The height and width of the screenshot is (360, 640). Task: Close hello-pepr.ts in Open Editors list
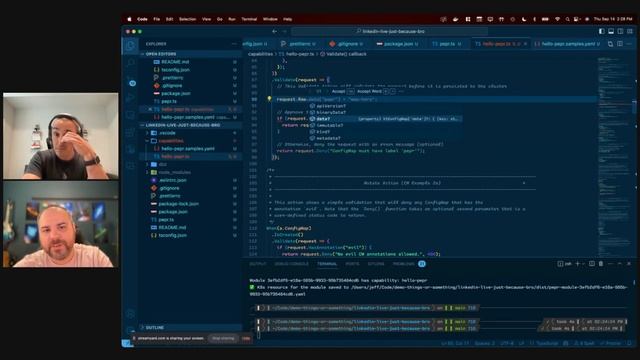150,109
